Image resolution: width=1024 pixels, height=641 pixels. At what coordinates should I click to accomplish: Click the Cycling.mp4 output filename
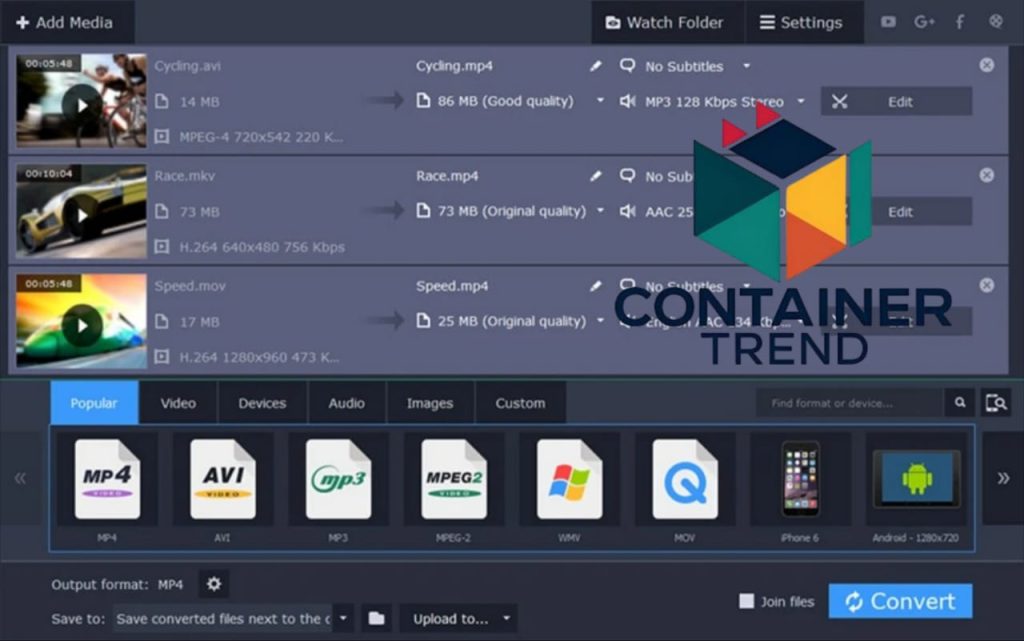(x=455, y=66)
